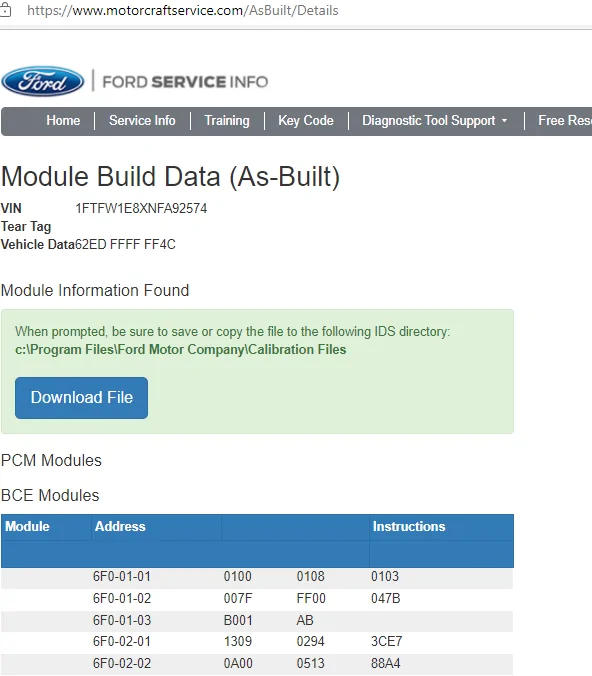Click the Ford Service Info title text

coord(185,82)
